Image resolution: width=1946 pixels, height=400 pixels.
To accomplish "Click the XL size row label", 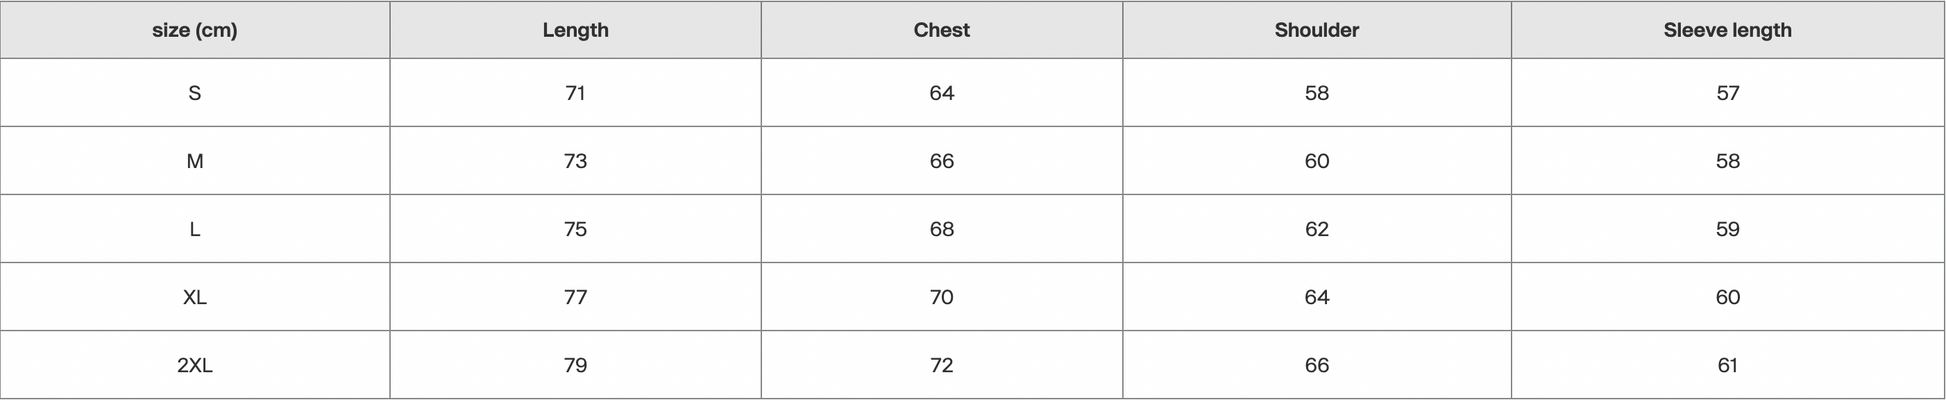I will click(x=195, y=297).
